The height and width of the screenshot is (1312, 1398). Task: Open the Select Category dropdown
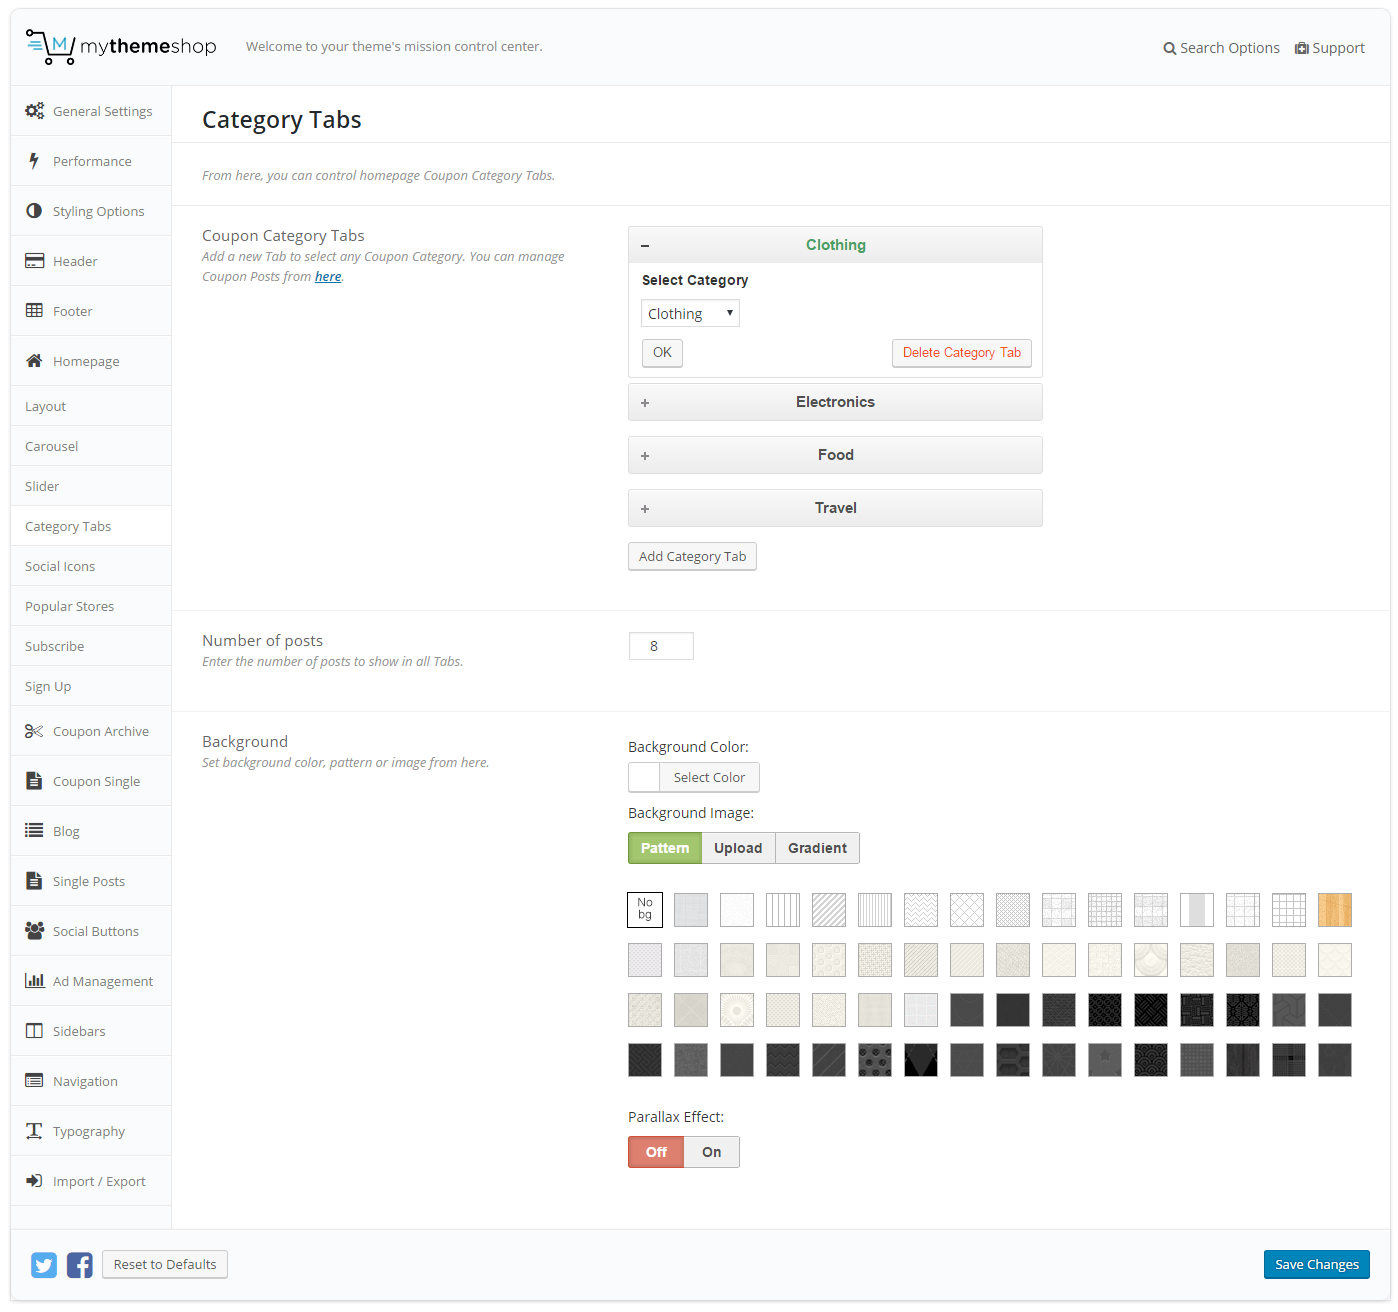(x=690, y=314)
